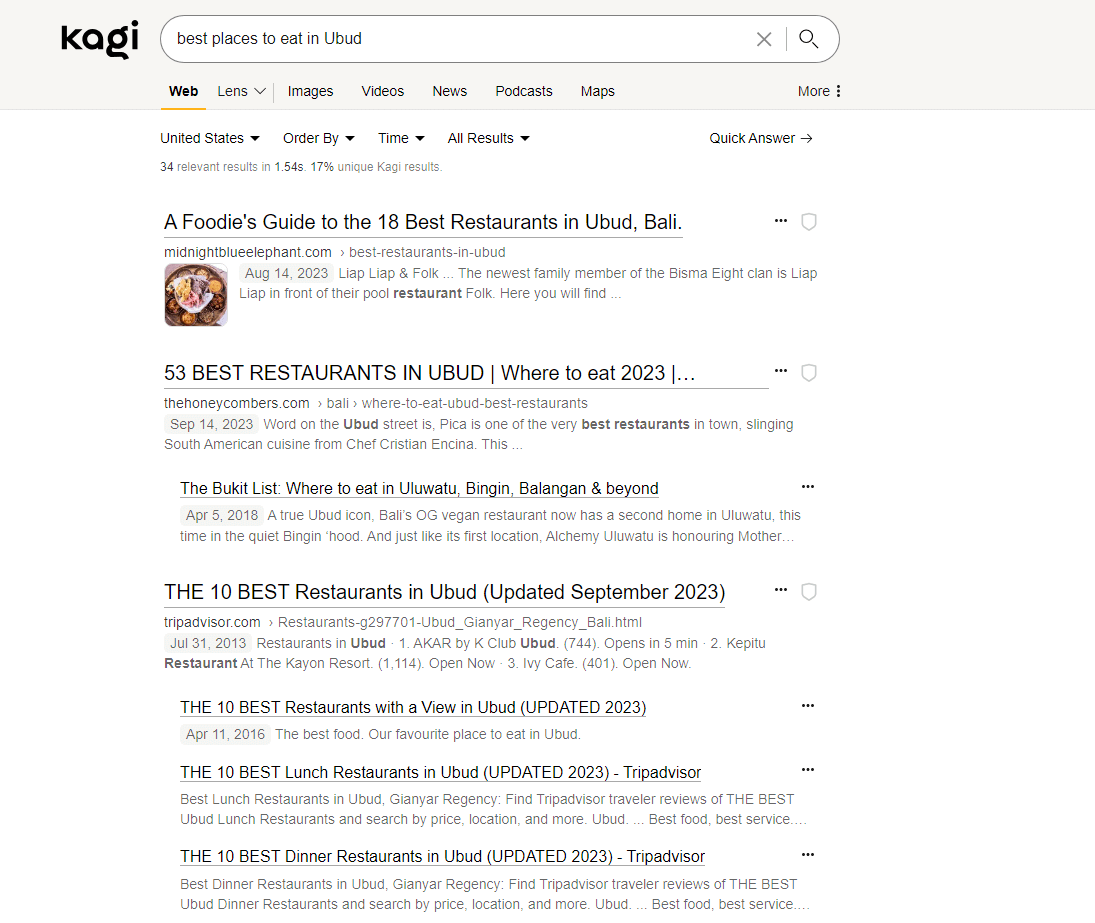Open the More menu
The height and width of the screenshot is (923, 1095).
[x=819, y=91]
